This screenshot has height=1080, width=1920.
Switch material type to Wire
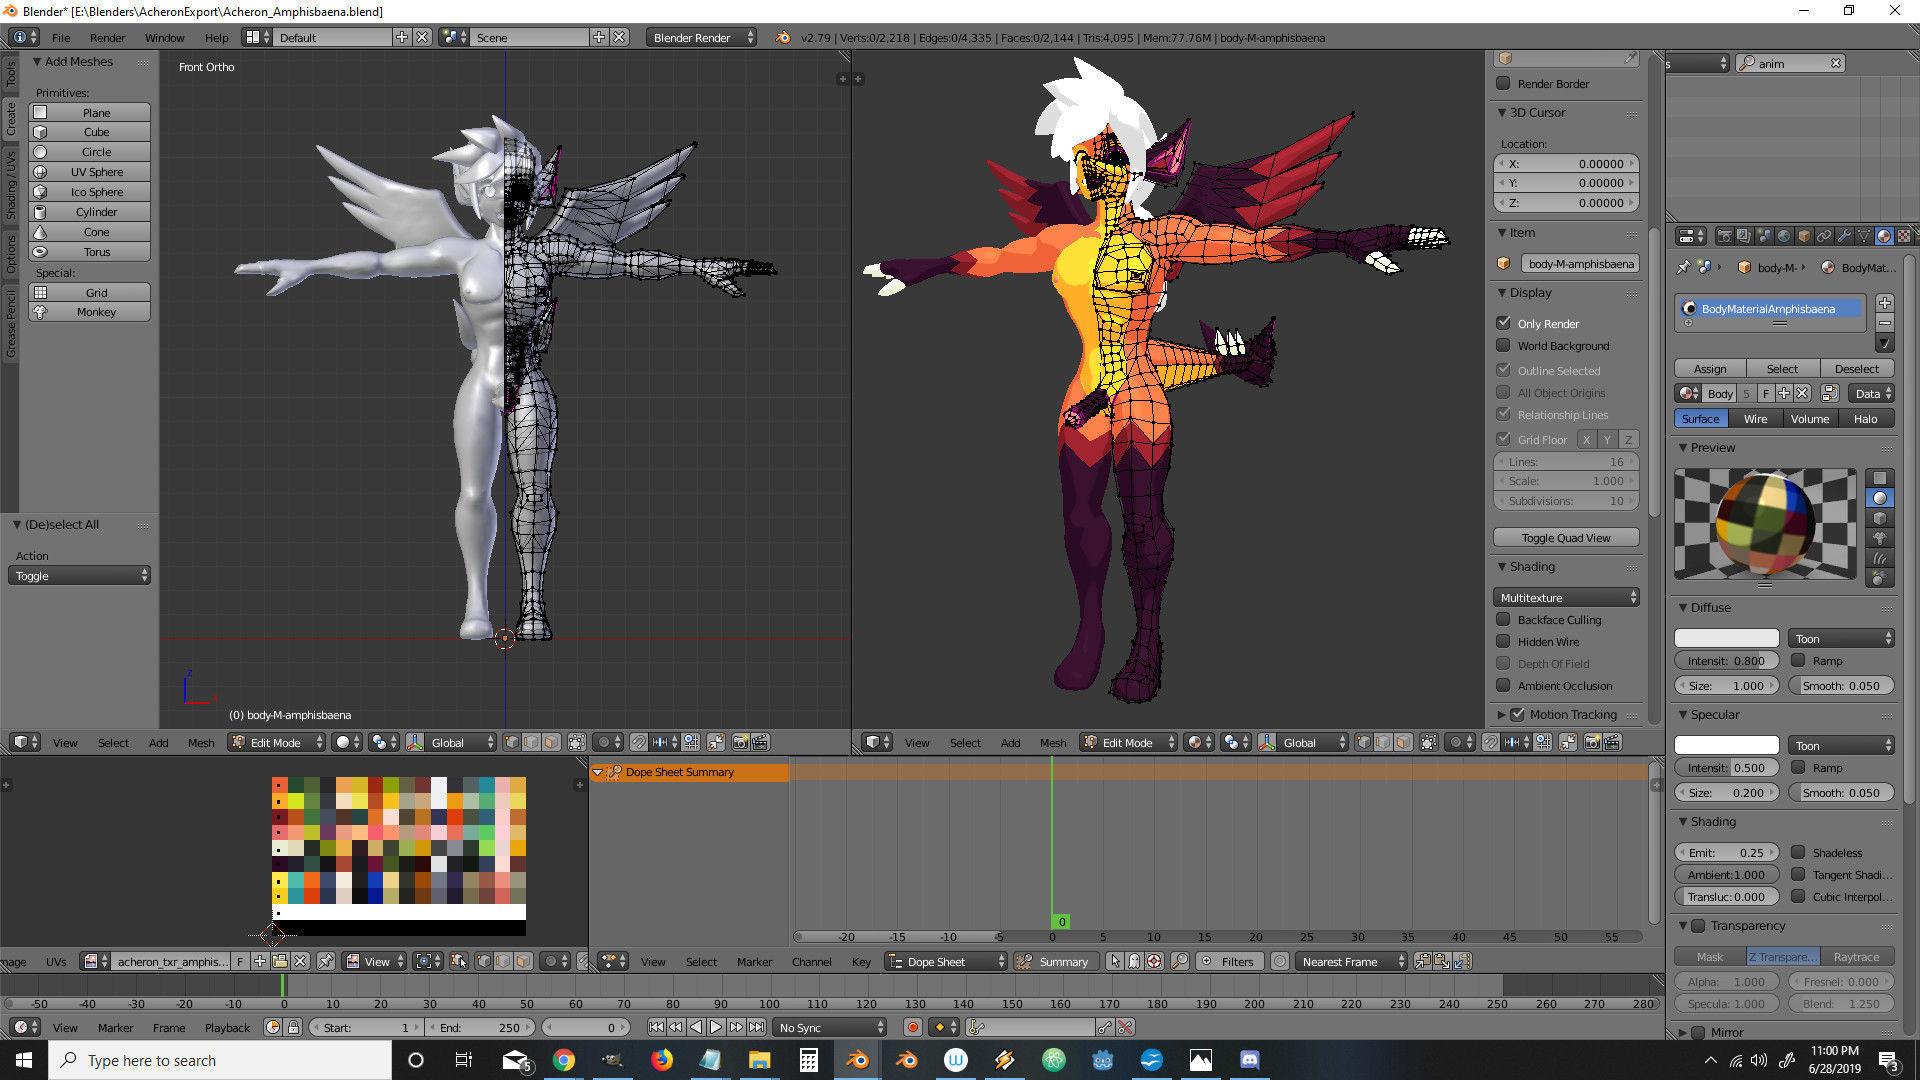[x=1755, y=418]
